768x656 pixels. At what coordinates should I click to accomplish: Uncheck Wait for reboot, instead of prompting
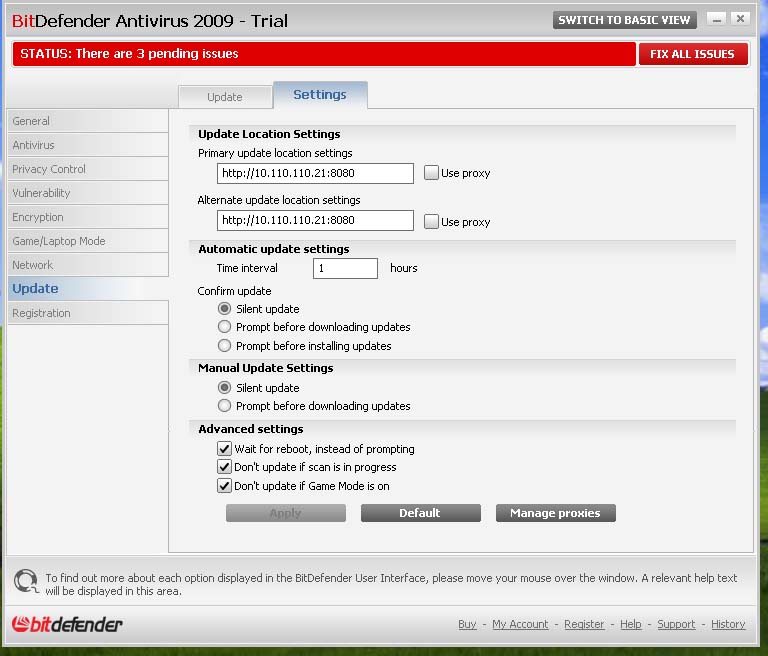(224, 449)
